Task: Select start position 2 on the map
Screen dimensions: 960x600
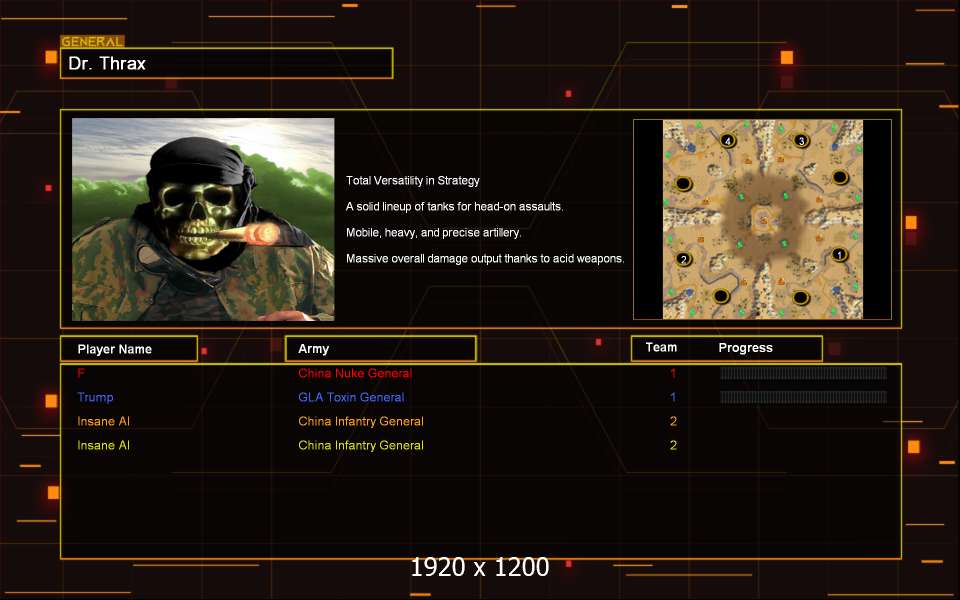Action: point(684,259)
